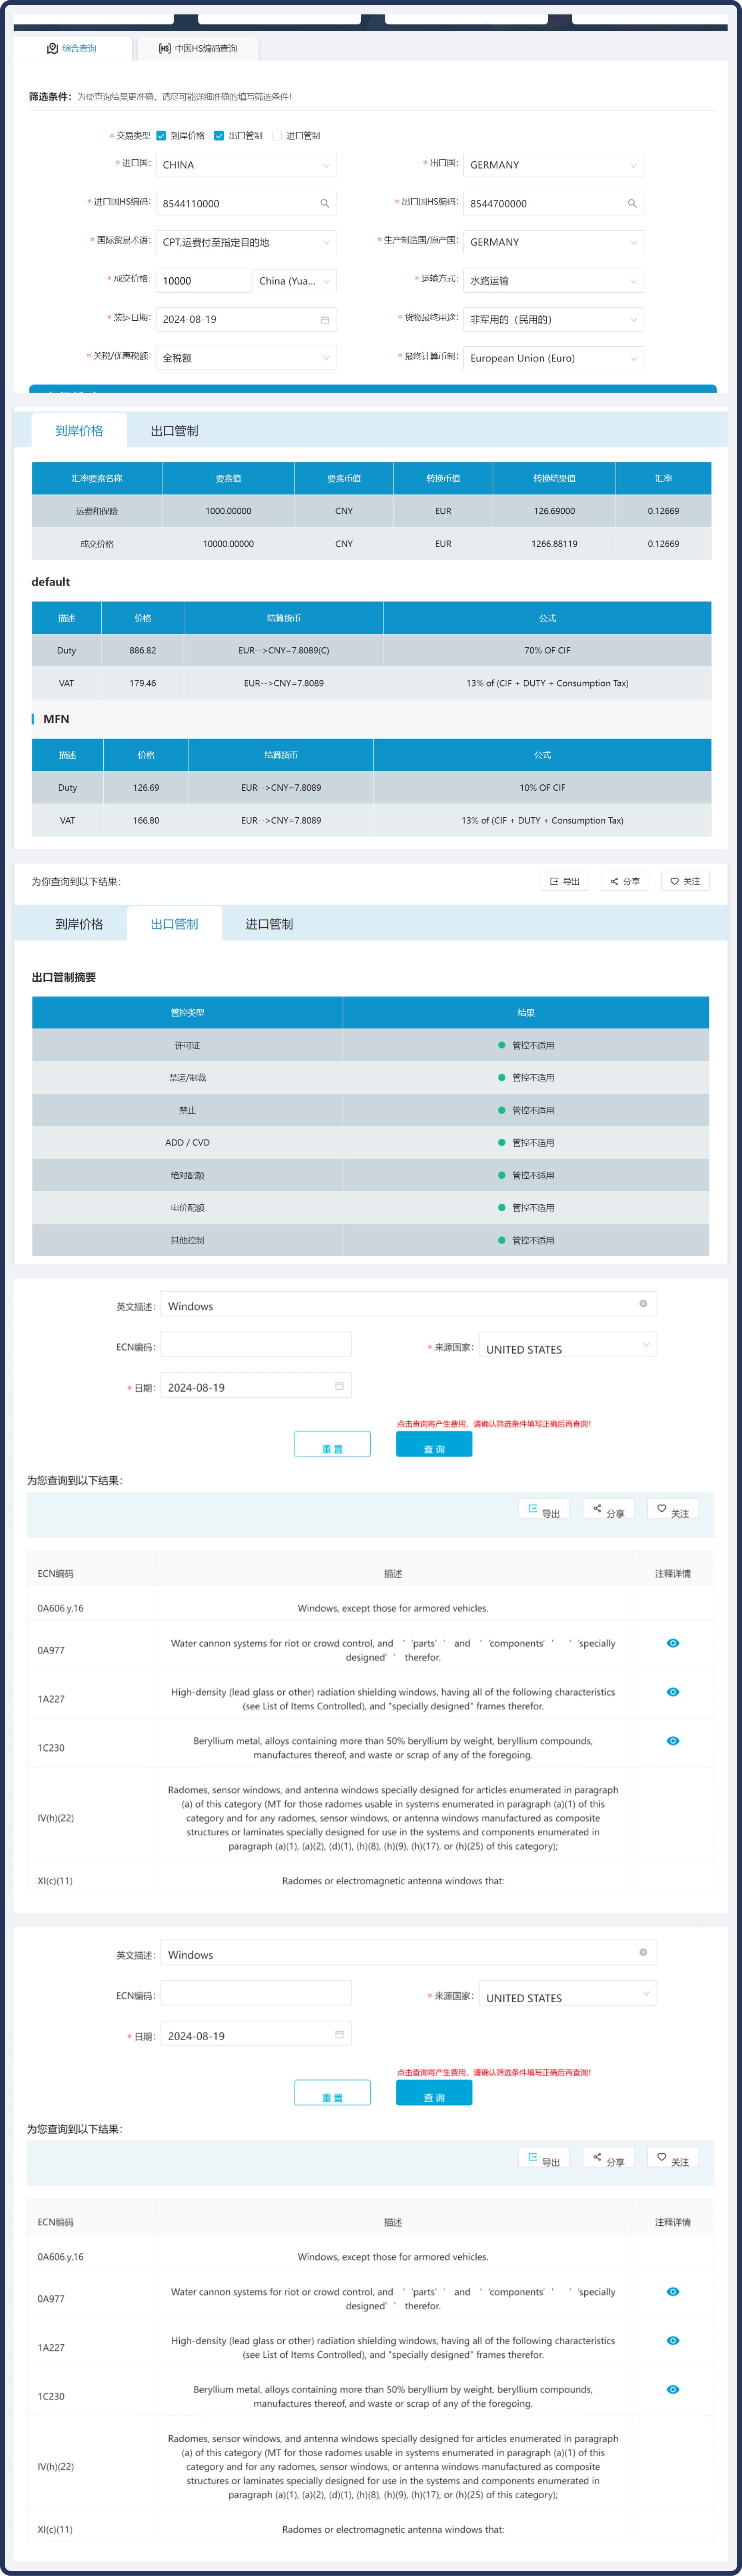Open calendar icon in 装运日期 field

pyautogui.click(x=324, y=320)
